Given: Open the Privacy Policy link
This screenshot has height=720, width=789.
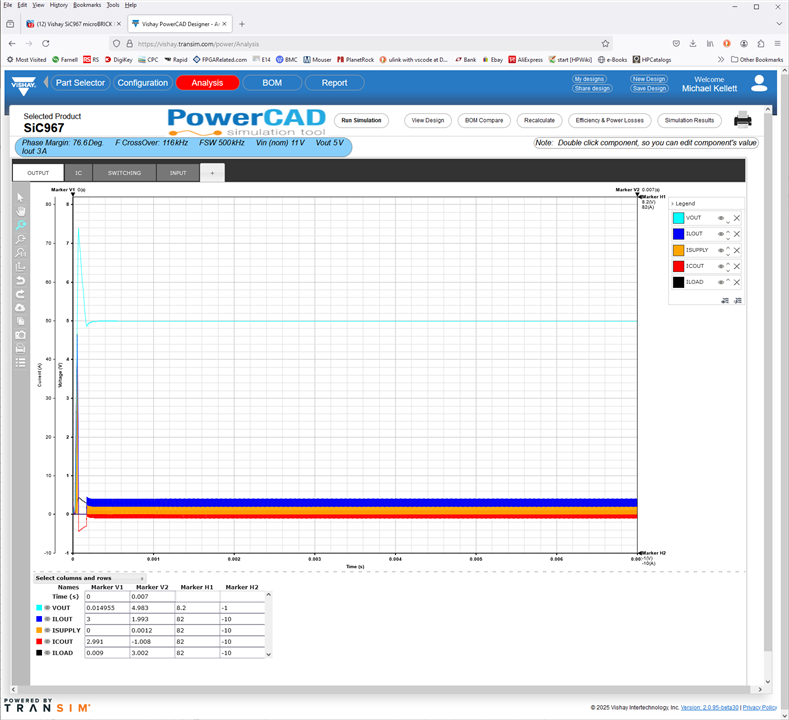Looking at the screenshot, I should point(759,707).
